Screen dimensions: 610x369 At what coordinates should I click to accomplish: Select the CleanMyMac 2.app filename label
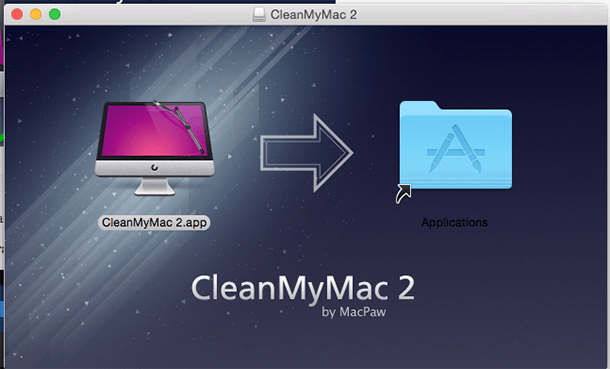point(154,222)
